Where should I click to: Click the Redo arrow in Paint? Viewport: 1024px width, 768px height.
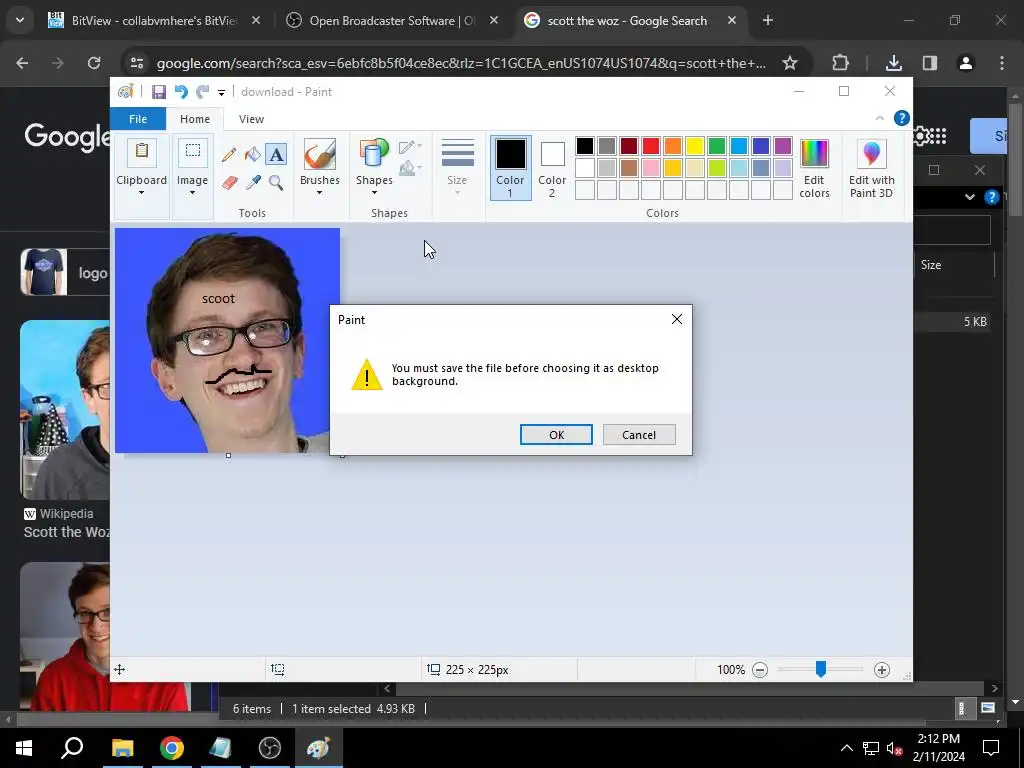(x=202, y=92)
